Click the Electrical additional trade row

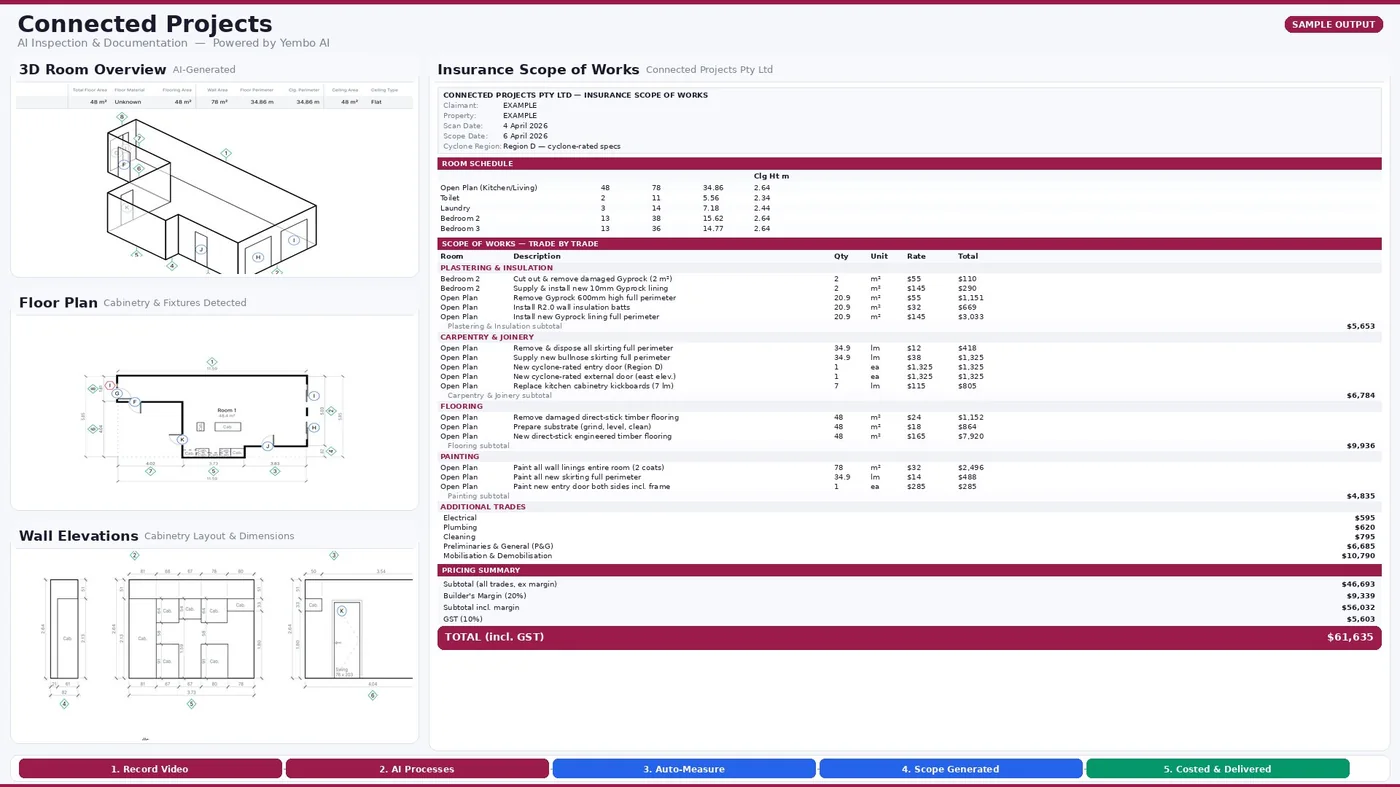pyautogui.click(x=909, y=518)
